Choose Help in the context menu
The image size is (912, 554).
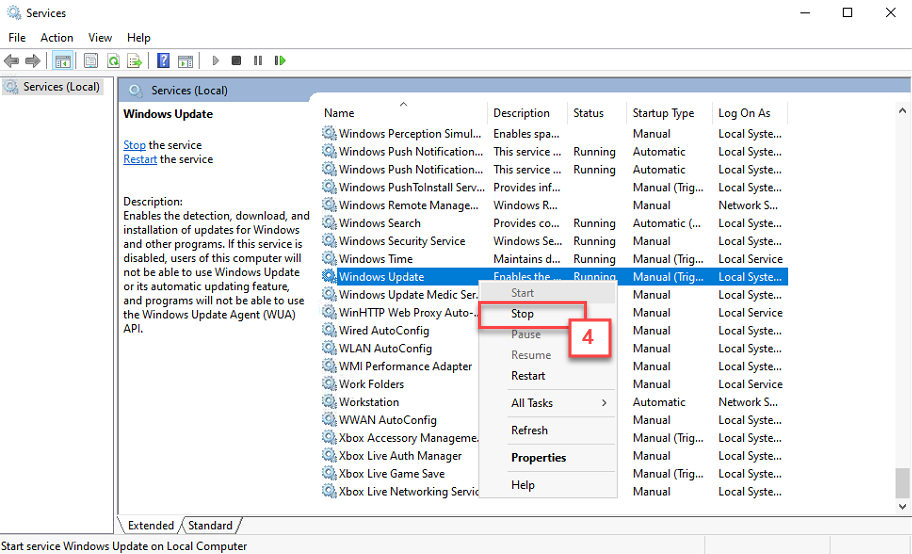pos(547,485)
